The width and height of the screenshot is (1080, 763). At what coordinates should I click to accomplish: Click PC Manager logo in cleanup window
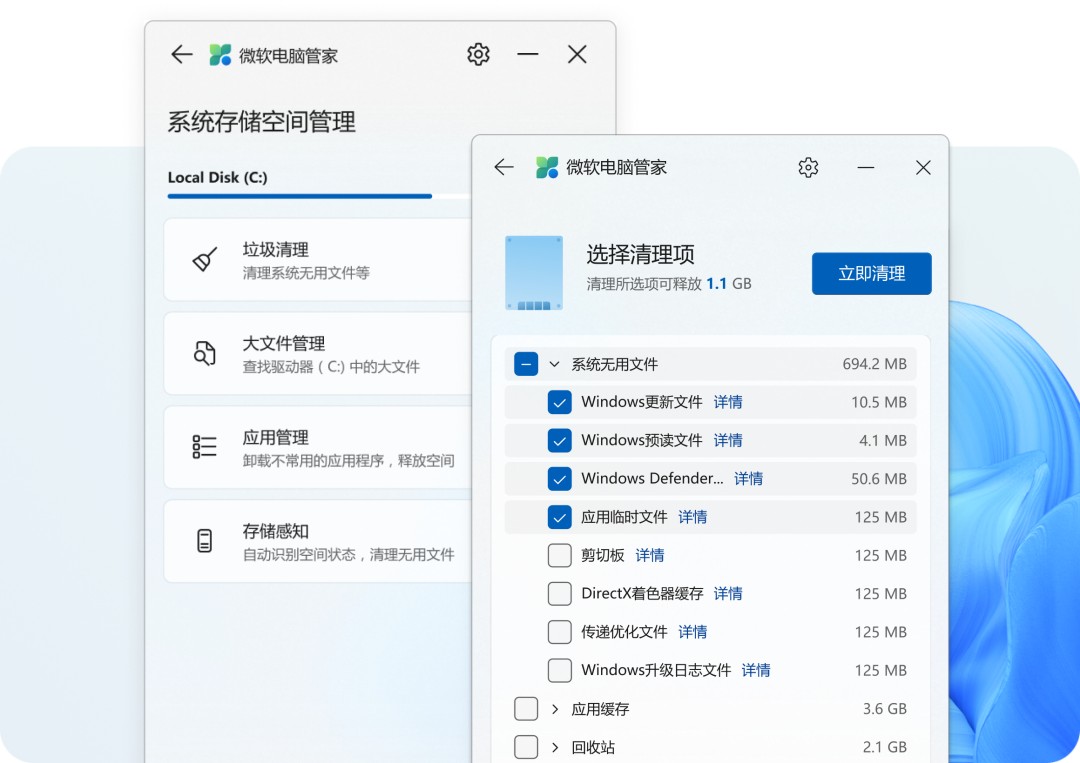(x=547, y=167)
